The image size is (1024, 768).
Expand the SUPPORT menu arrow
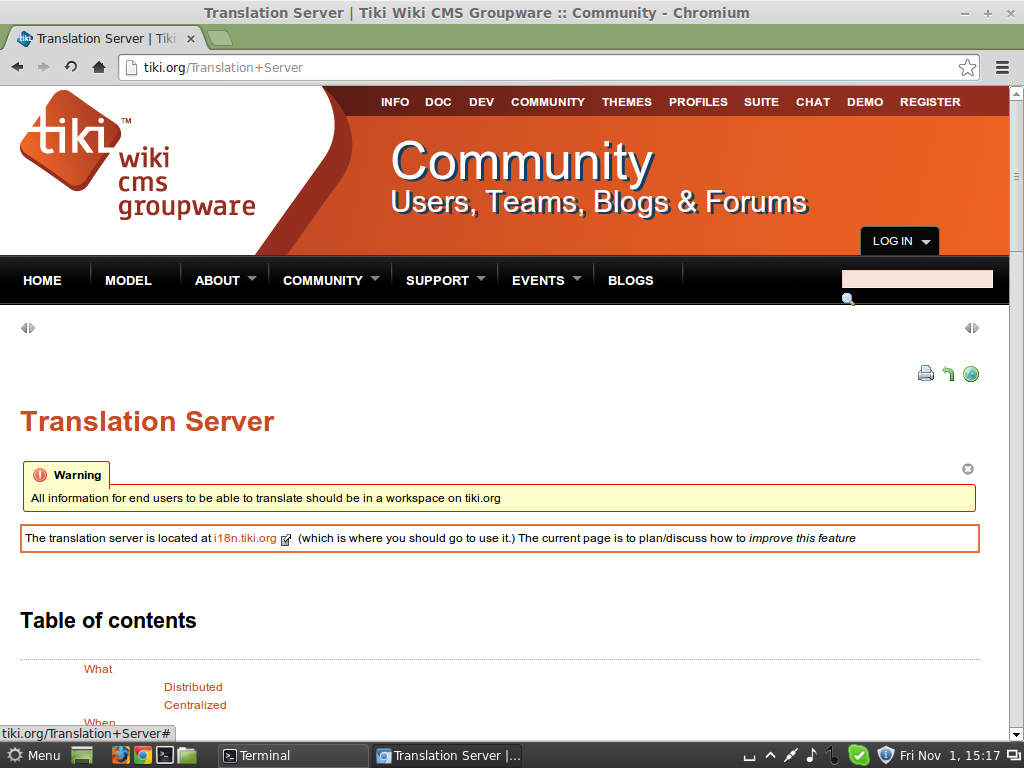(x=481, y=279)
